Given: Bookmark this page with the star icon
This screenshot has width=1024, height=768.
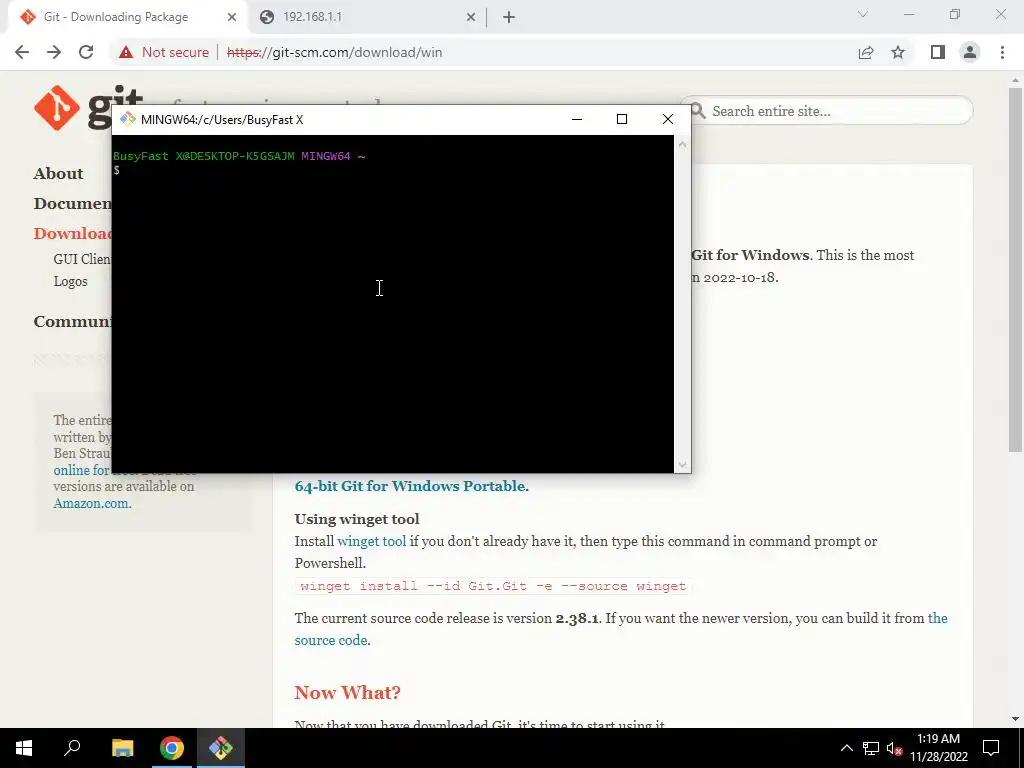Looking at the screenshot, I should [898, 52].
